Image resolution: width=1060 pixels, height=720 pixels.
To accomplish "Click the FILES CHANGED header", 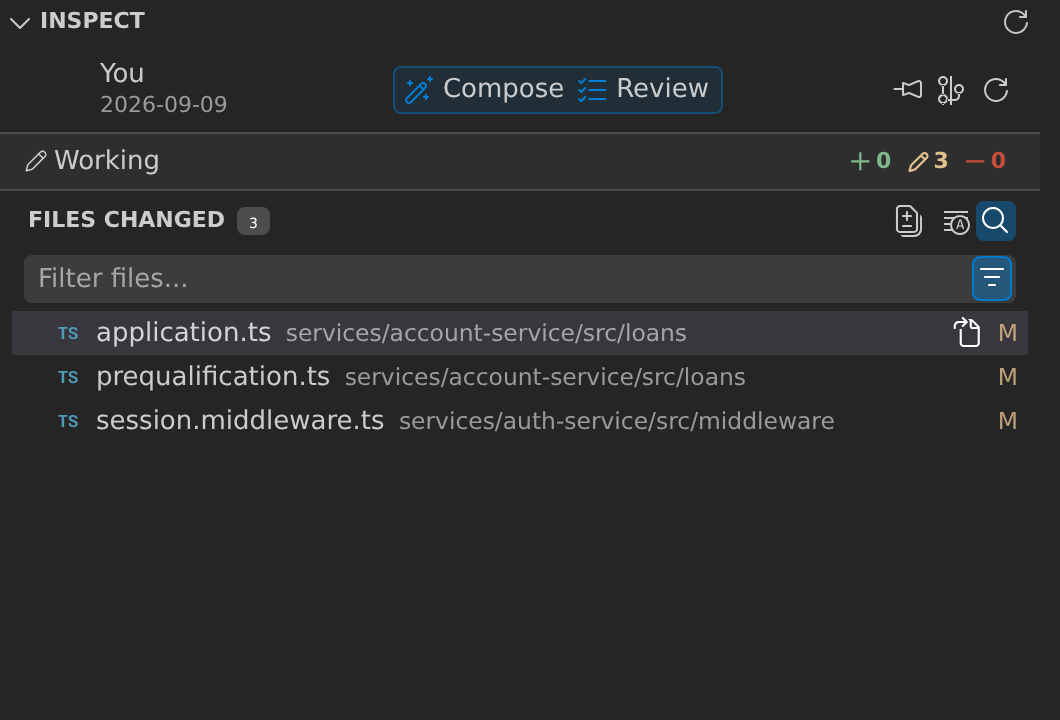I will [126, 220].
